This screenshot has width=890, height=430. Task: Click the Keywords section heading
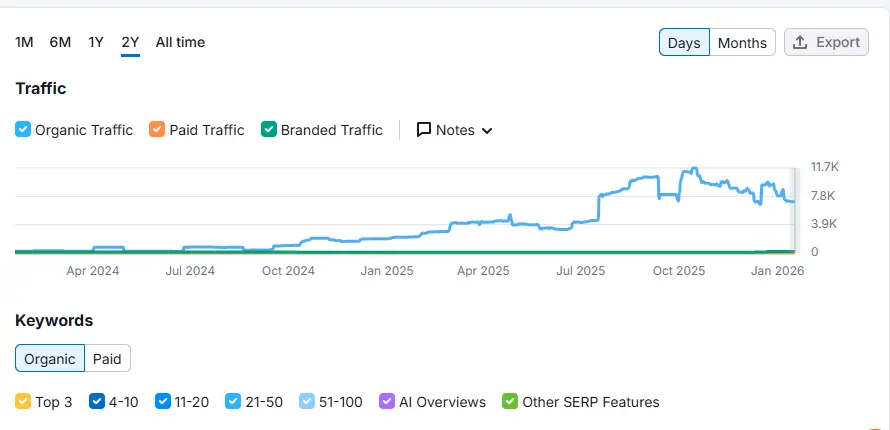[x=54, y=321]
